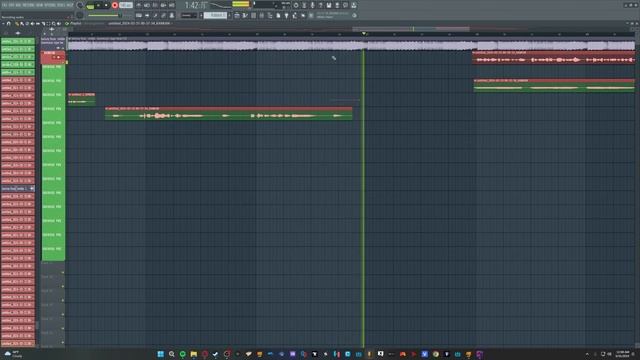Toggle the playlist magnet snap icon
The image size is (640, 360).
pos(9,23)
